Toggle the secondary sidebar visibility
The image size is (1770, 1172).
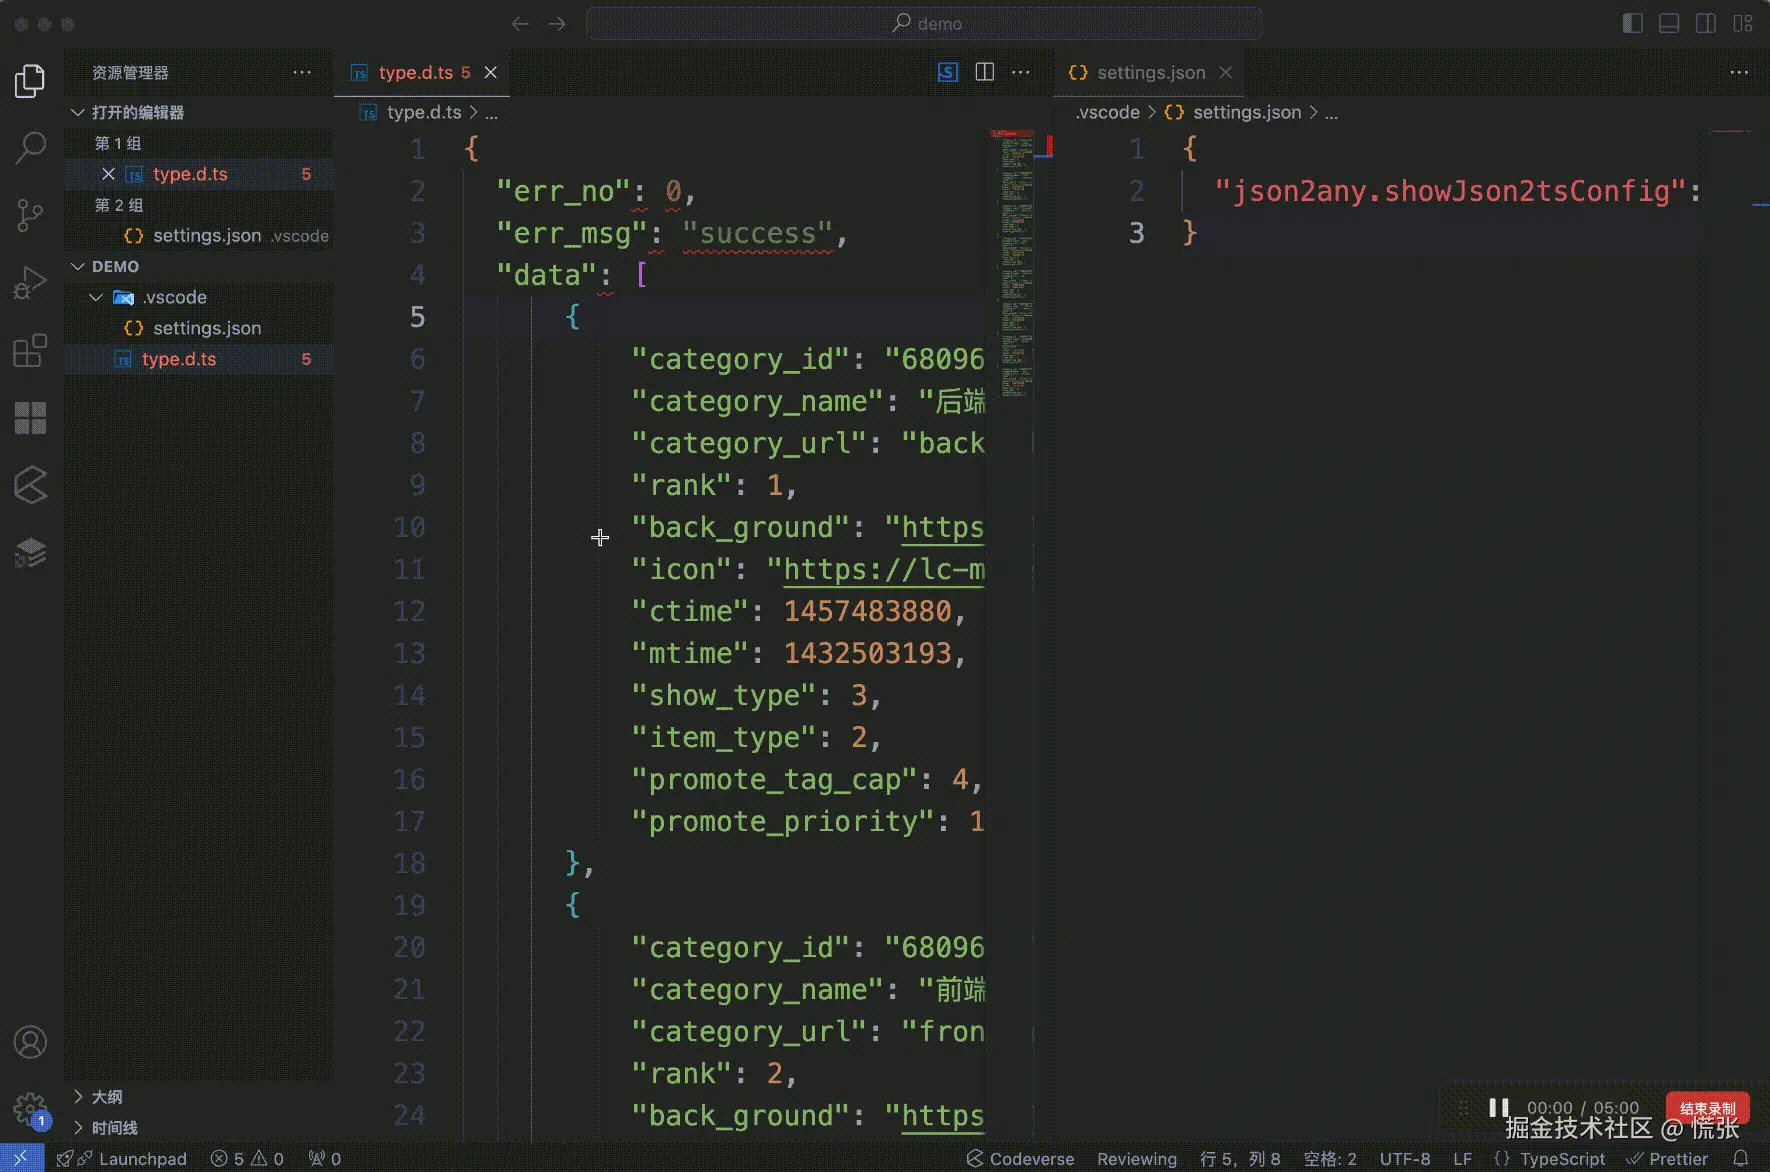click(x=1706, y=23)
